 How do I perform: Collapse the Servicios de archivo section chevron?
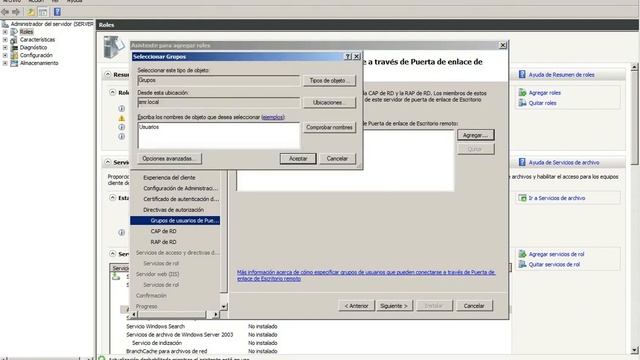[x=108, y=162]
